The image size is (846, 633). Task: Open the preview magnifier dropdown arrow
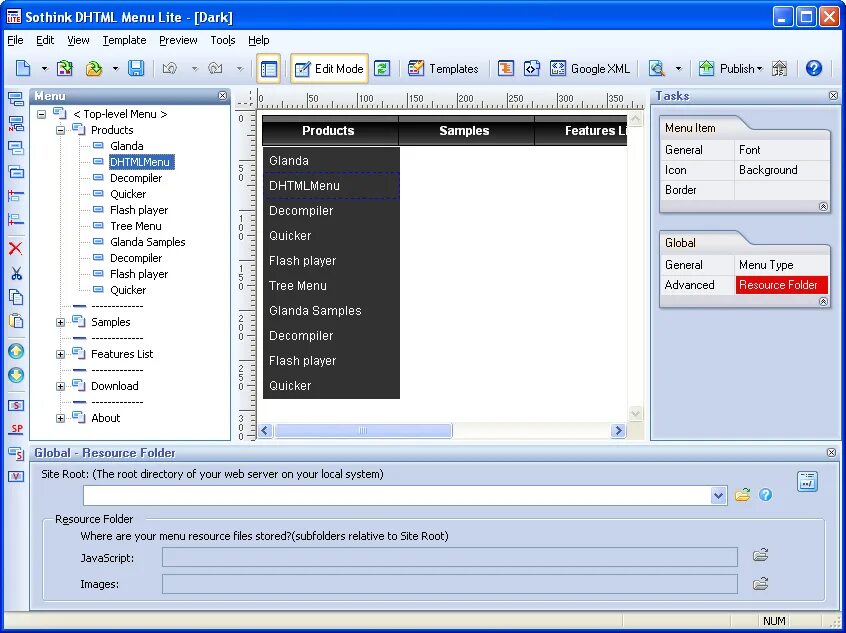tap(678, 69)
